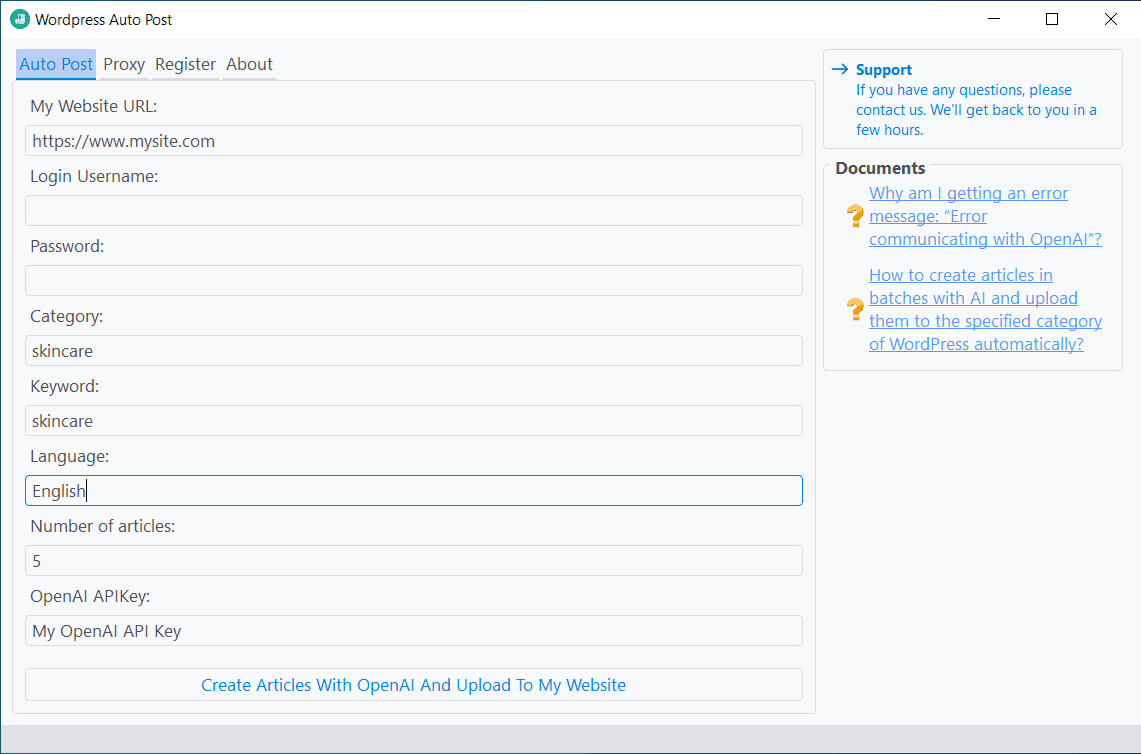The height and width of the screenshot is (754, 1141).
Task: Click the "OpenAI APIKey:" label
Action: pos(90,596)
